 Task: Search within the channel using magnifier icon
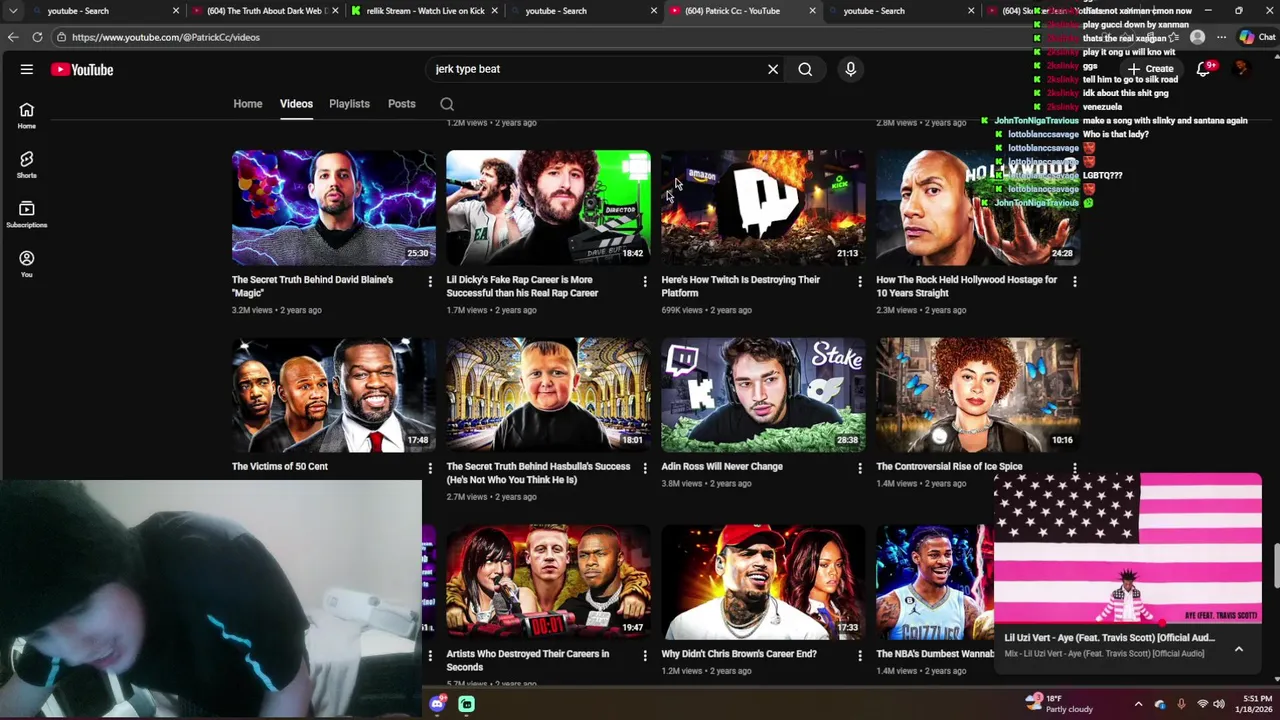[447, 104]
